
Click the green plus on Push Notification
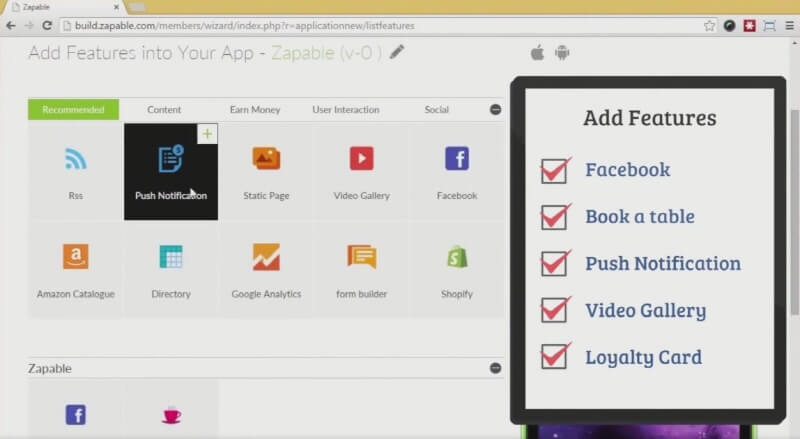tap(207, 134)
